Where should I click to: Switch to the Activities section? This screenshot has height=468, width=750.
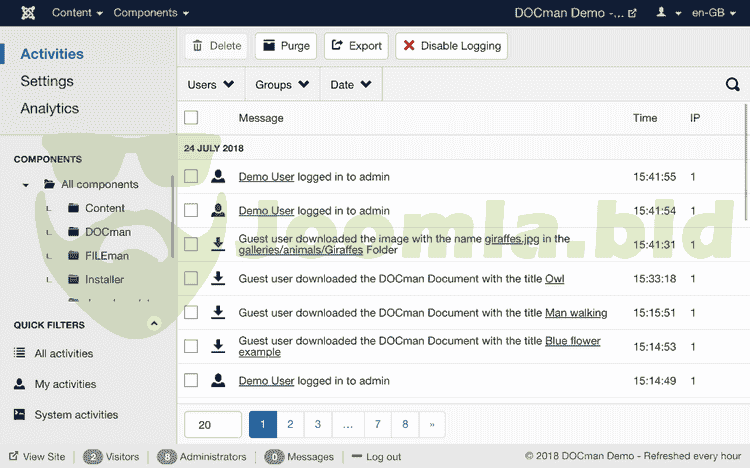52,54
